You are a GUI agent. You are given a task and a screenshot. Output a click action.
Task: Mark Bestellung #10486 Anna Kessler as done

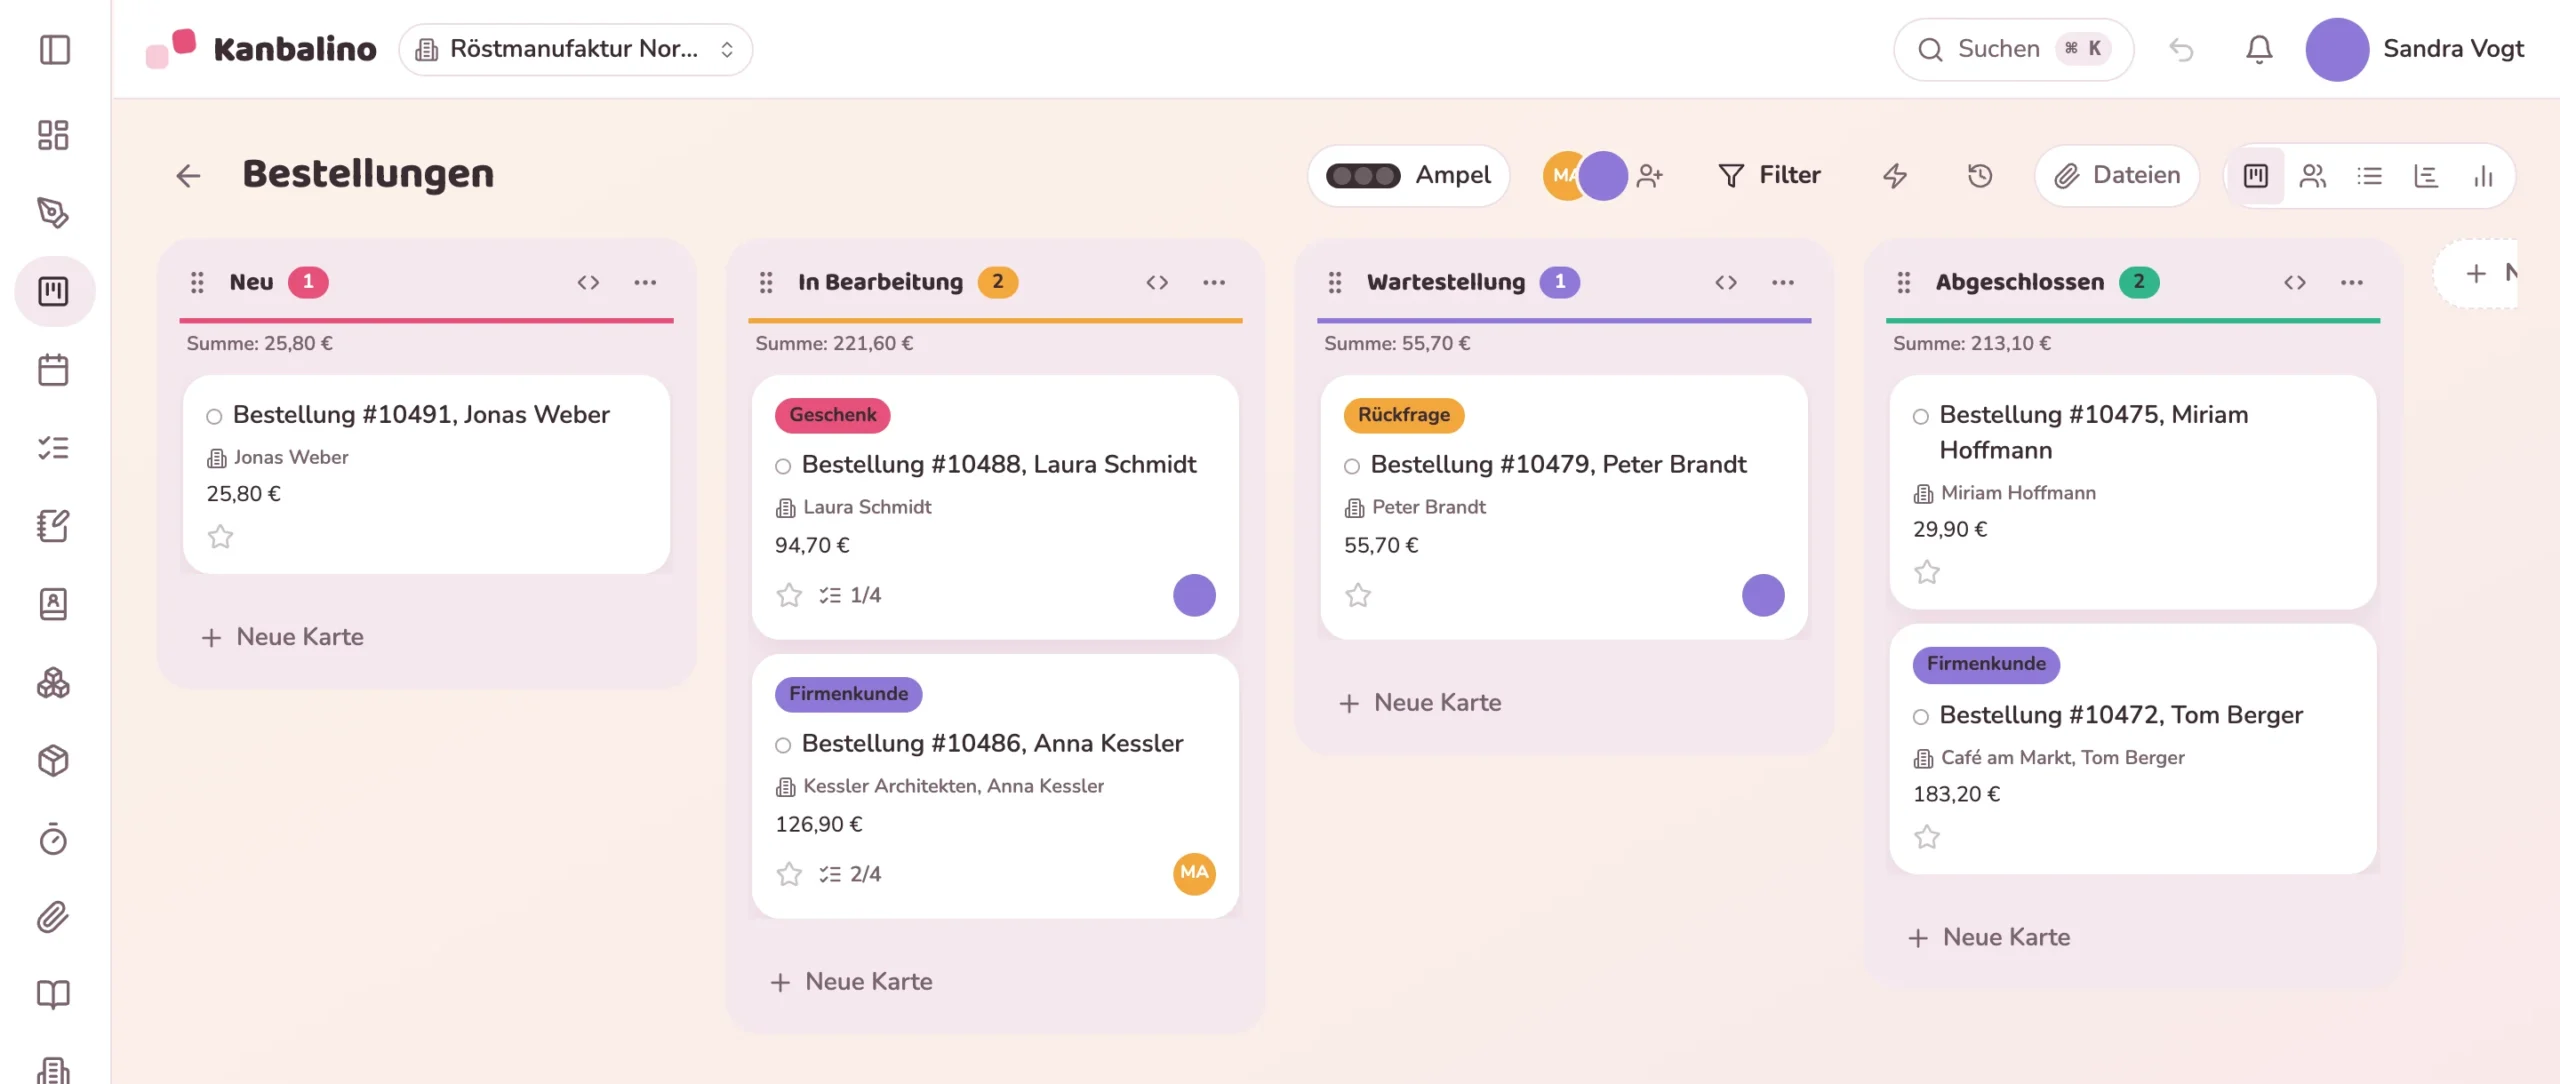click(783, 745)
